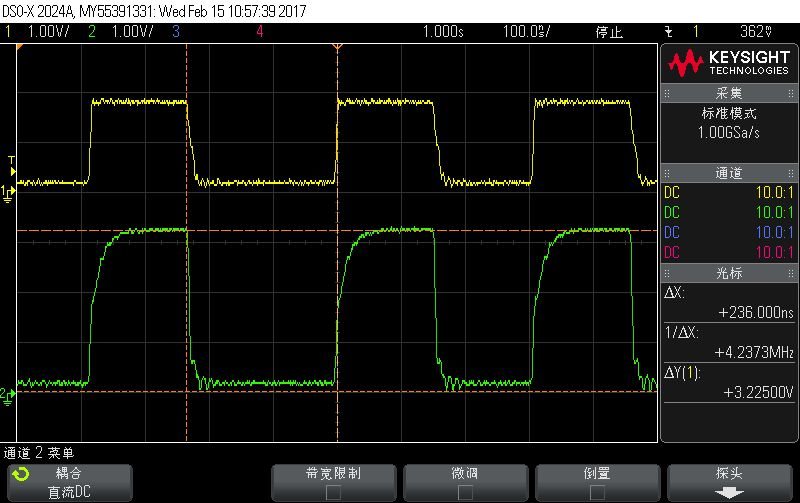Click the 1/ΔX +4.2373MHz value
This screenshot has width=800, height=503.
754,352
